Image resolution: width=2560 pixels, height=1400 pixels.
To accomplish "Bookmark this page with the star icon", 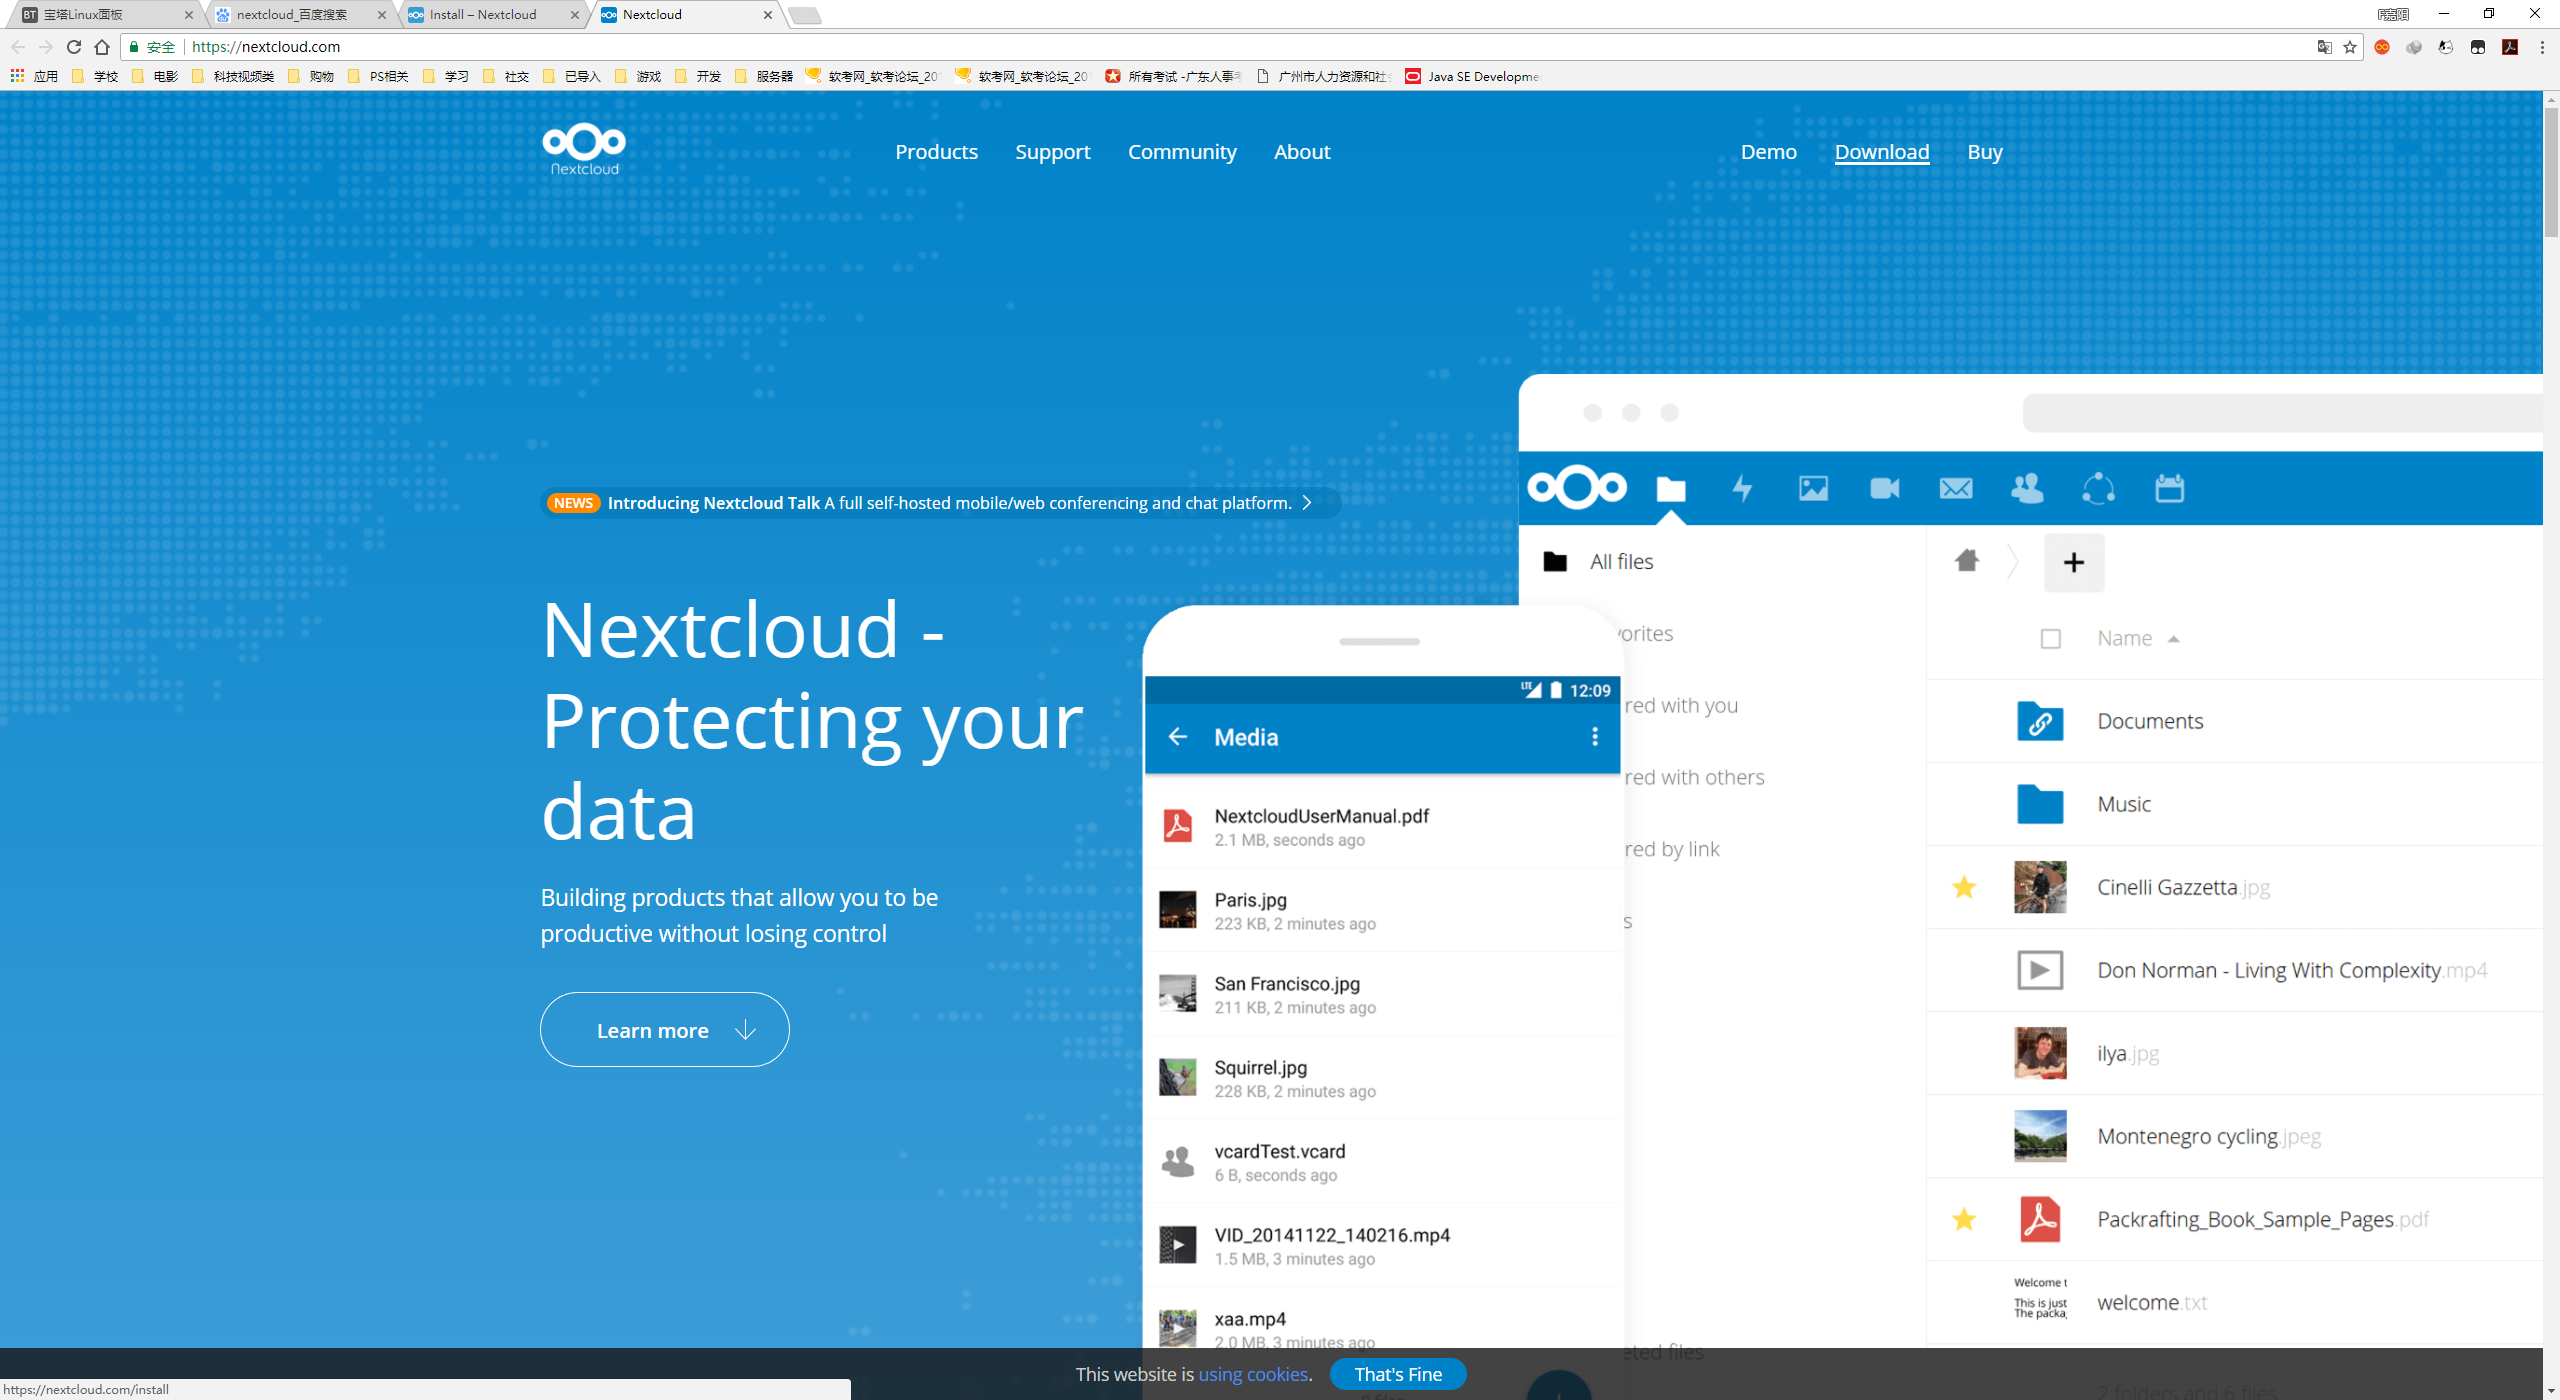I will coord(2349,46).
